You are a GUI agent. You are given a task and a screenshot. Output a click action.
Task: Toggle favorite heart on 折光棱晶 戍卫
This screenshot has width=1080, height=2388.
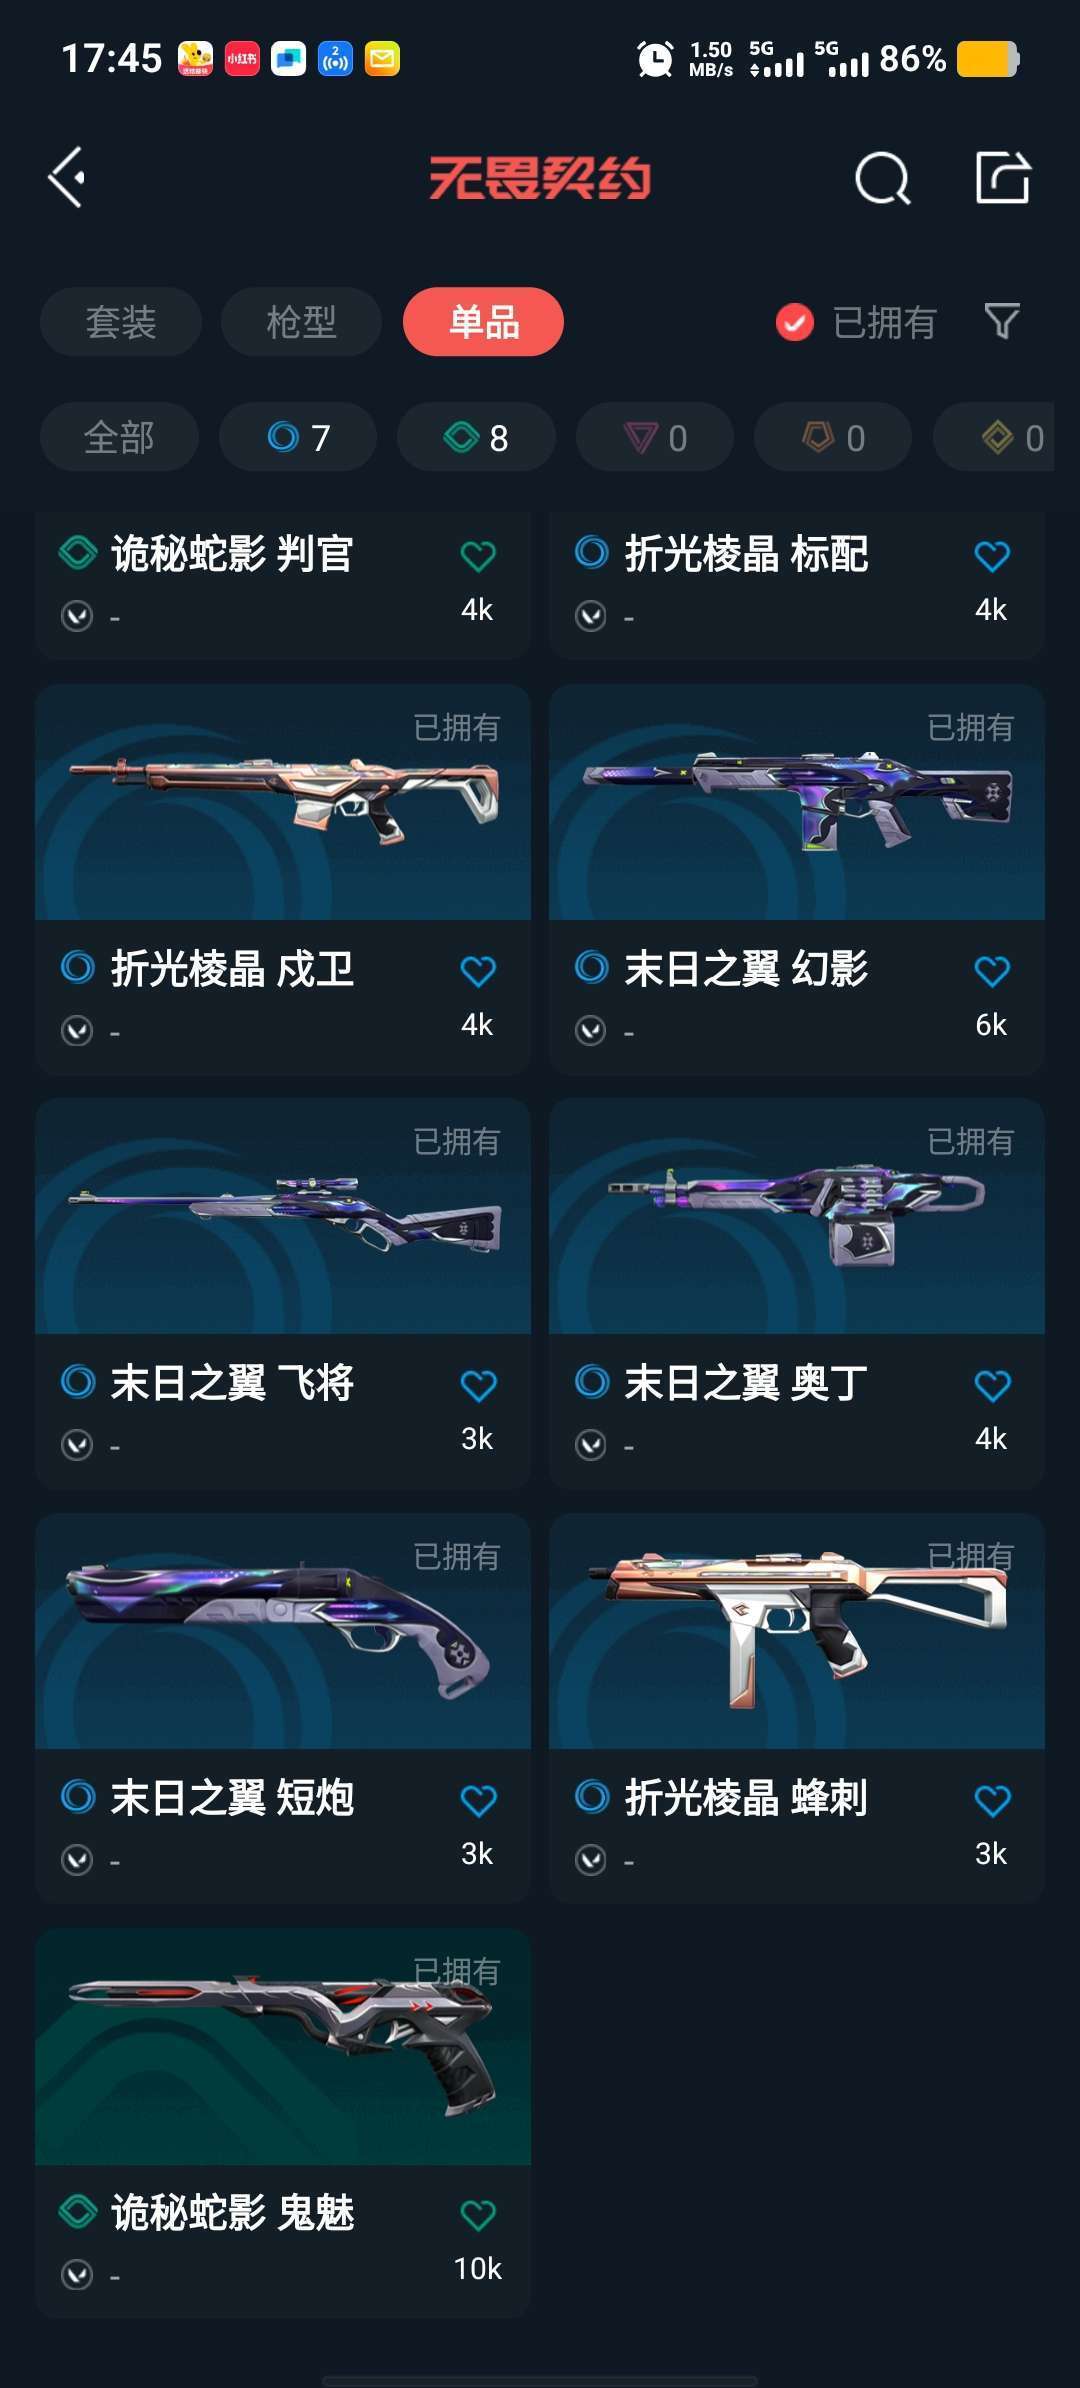478,971
